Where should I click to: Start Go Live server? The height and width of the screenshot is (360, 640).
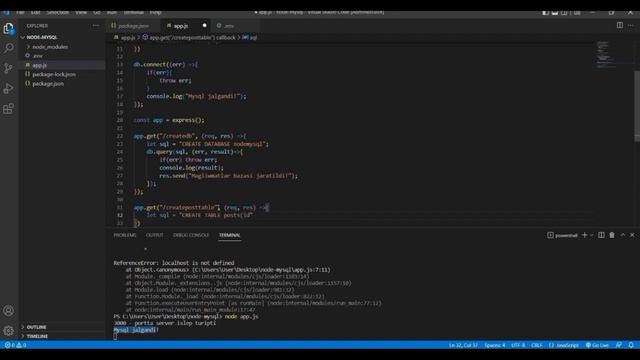pos(597,345)
